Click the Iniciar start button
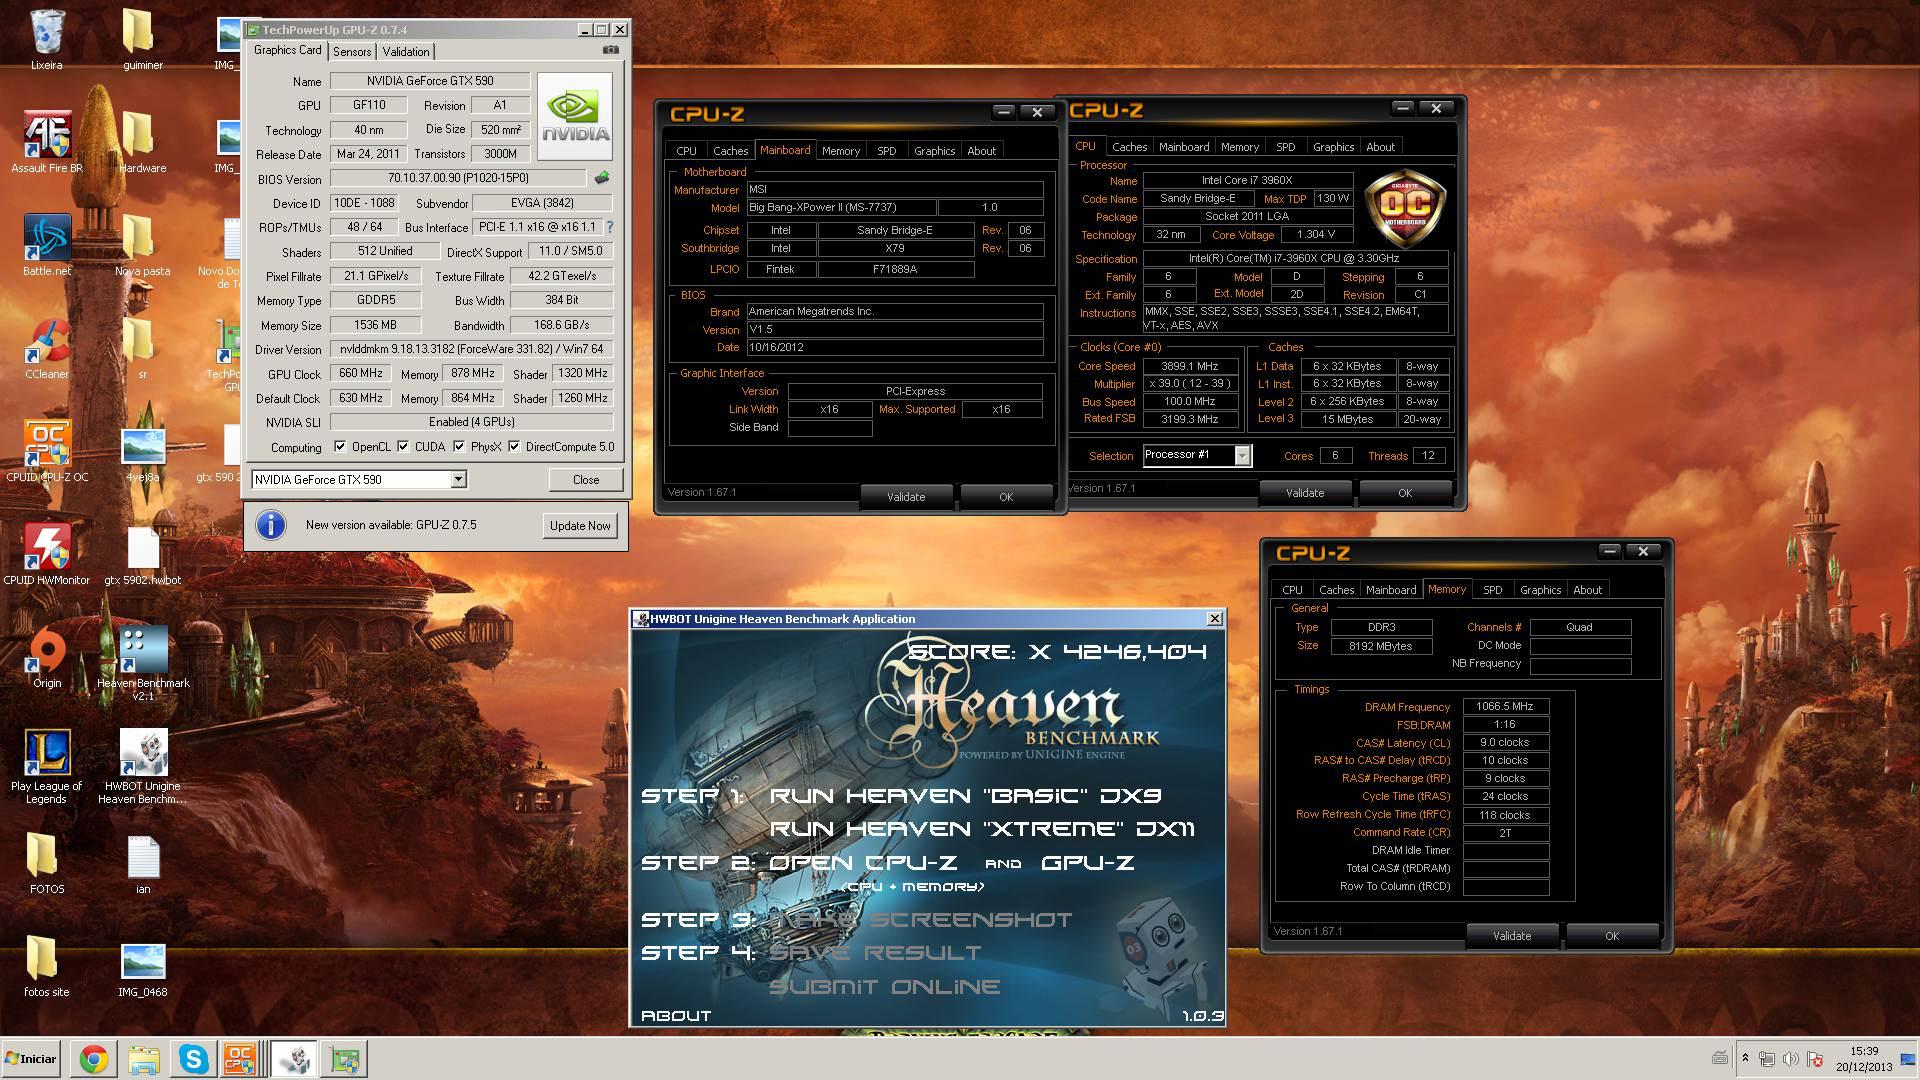Image resolution: width=1920 pixels, height=1080 pixels. (31, 1059)
